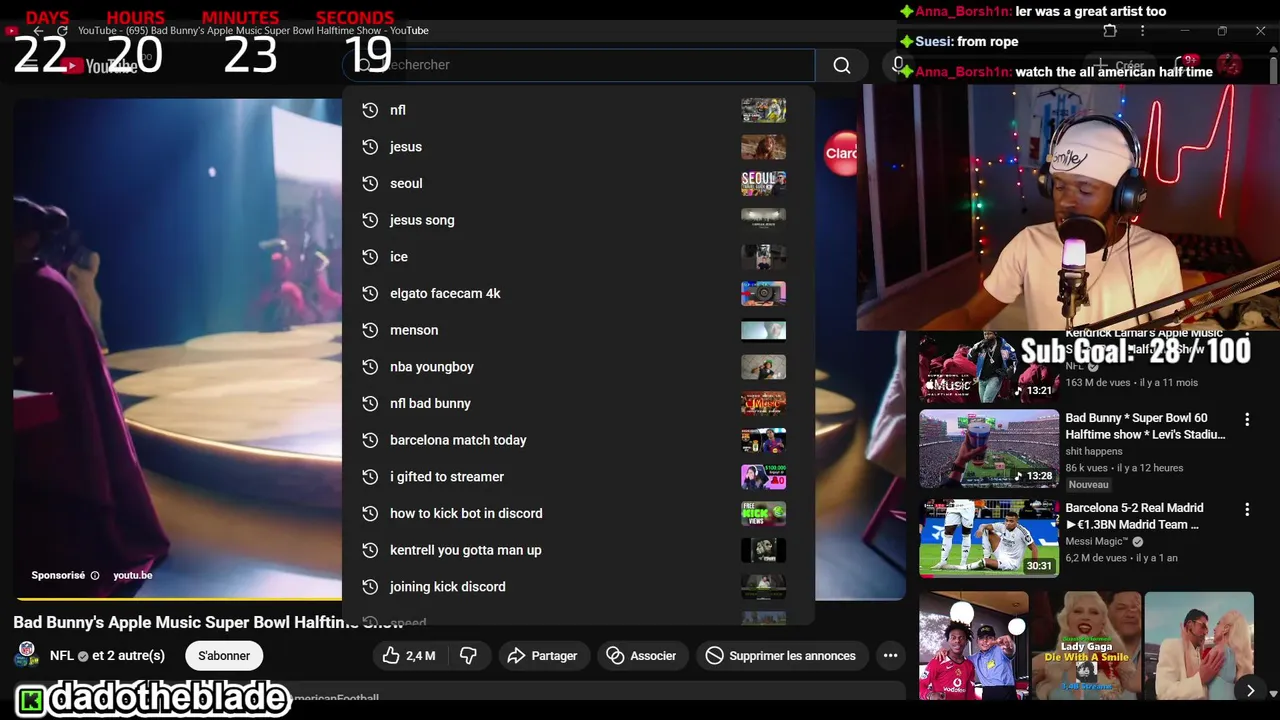Click history clock icon beside 'seoul'
1280x720 pixels.
coord(370,183)
